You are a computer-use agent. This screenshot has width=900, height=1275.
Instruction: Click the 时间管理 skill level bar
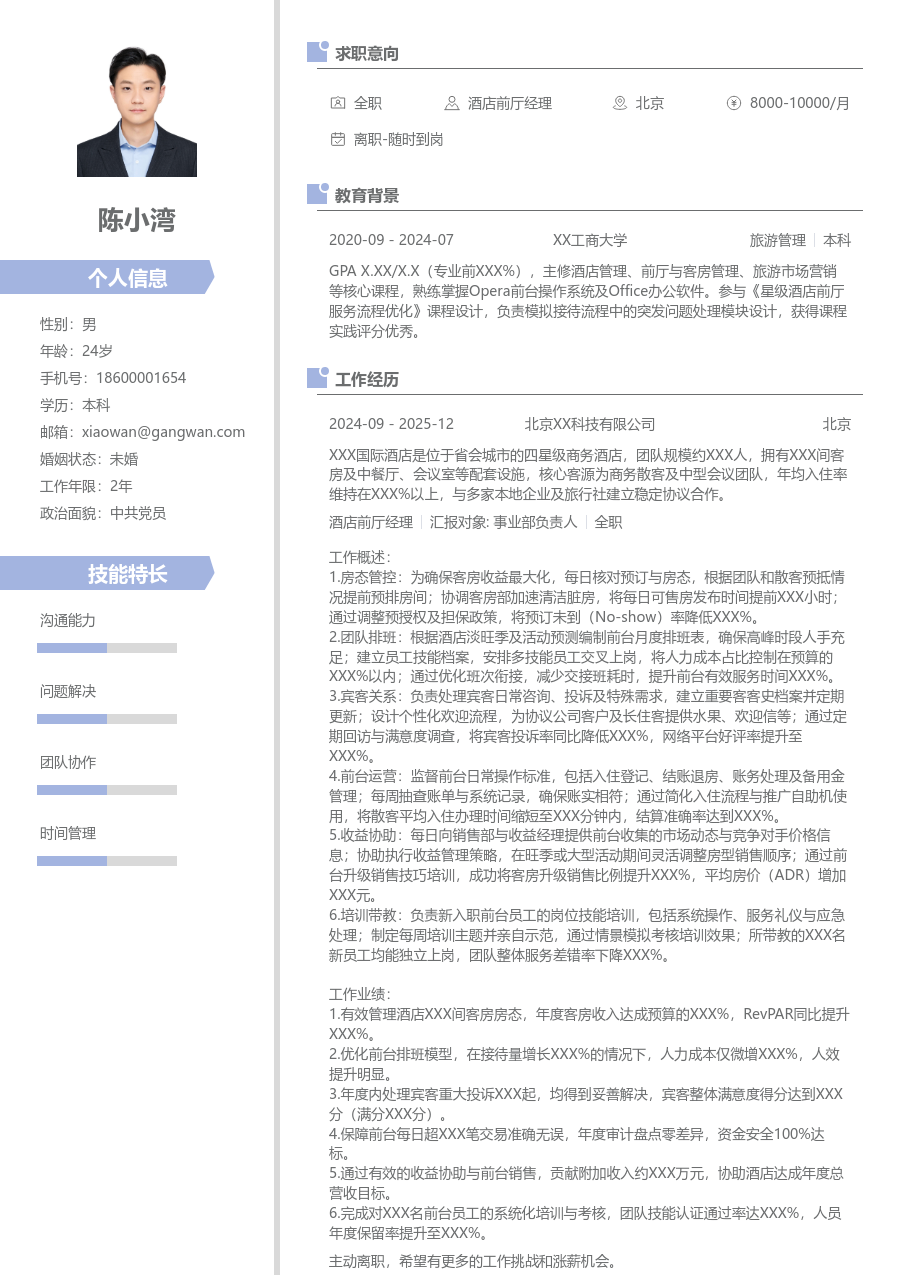point(107,861)
